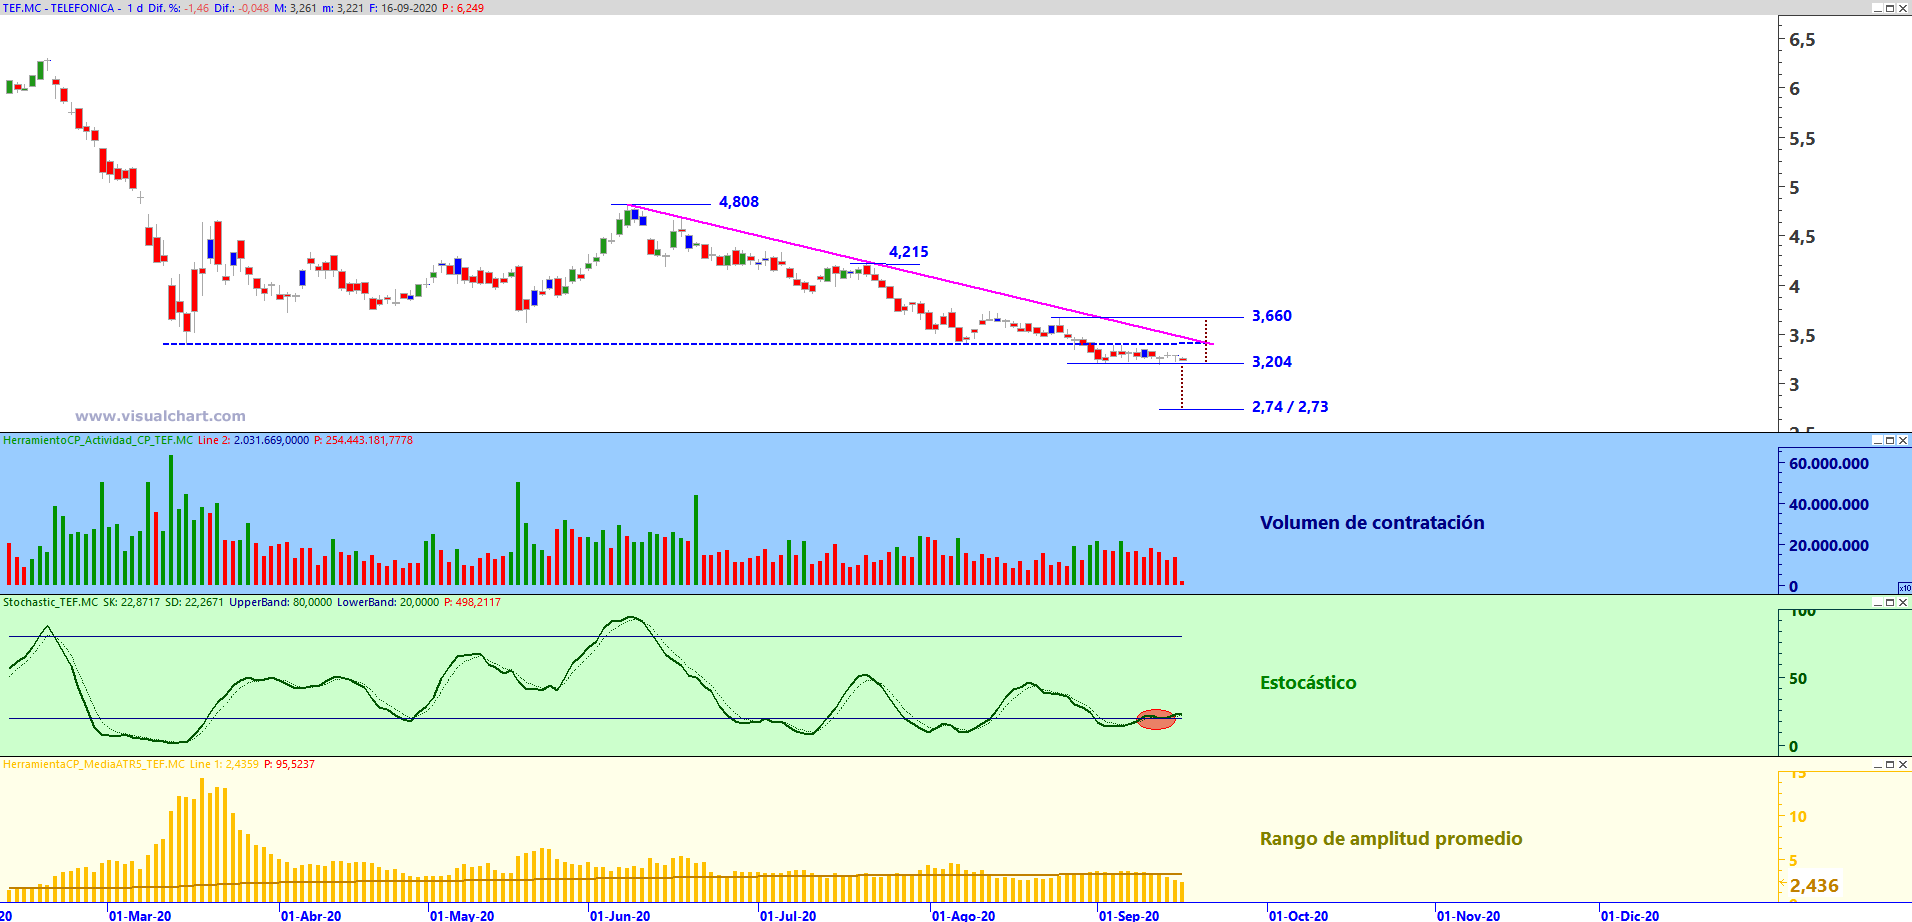Click the 'Rango de amplitud promedio' label
This screenshot has width=1912, height=922.
tap(1391, 839)
